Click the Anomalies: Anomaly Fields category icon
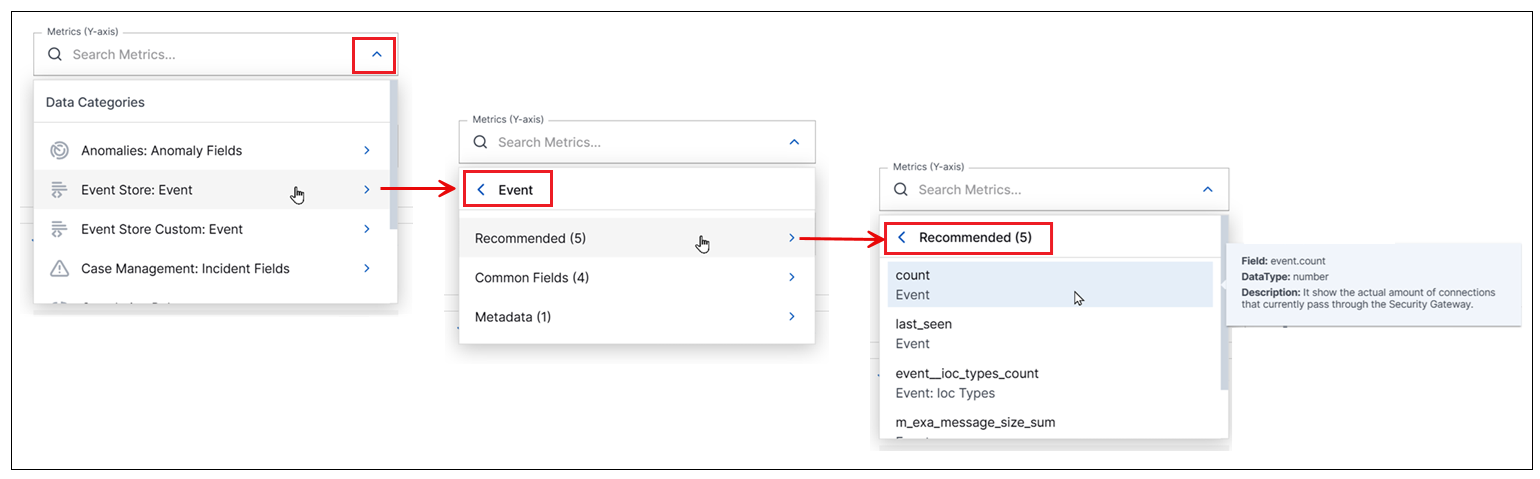1540x479 pixels. 59,150
